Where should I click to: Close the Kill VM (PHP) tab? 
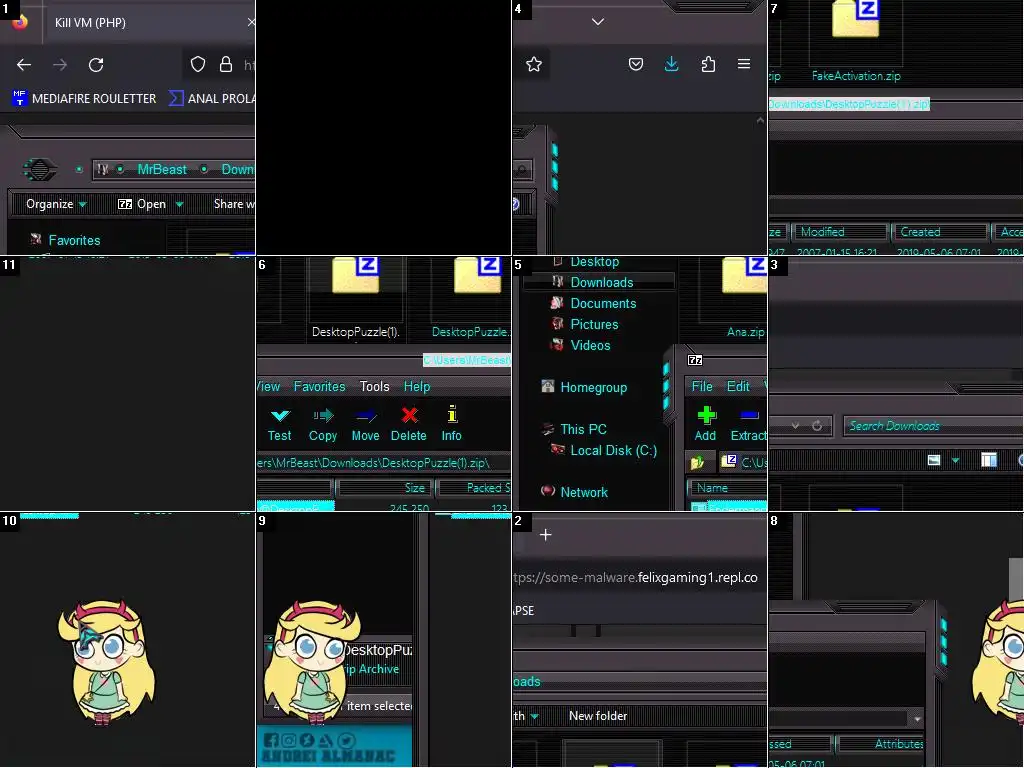tap(251, 22)
